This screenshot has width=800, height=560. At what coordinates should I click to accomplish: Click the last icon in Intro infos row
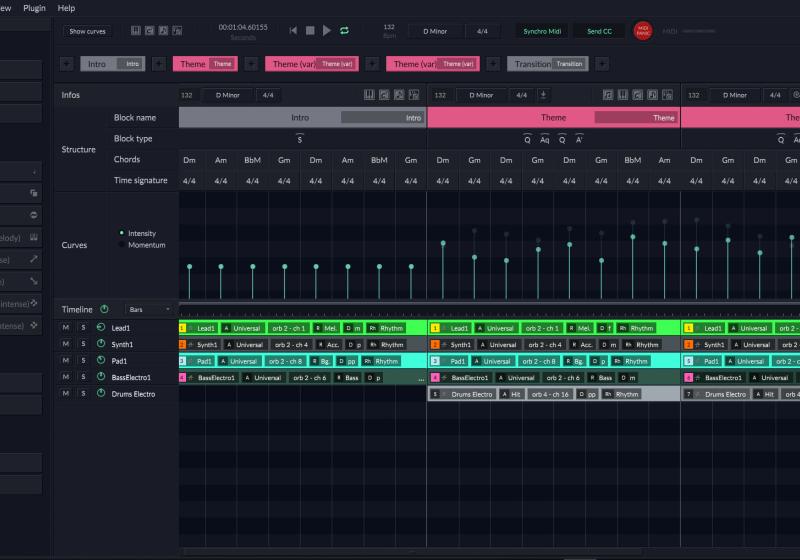[414, 95]
